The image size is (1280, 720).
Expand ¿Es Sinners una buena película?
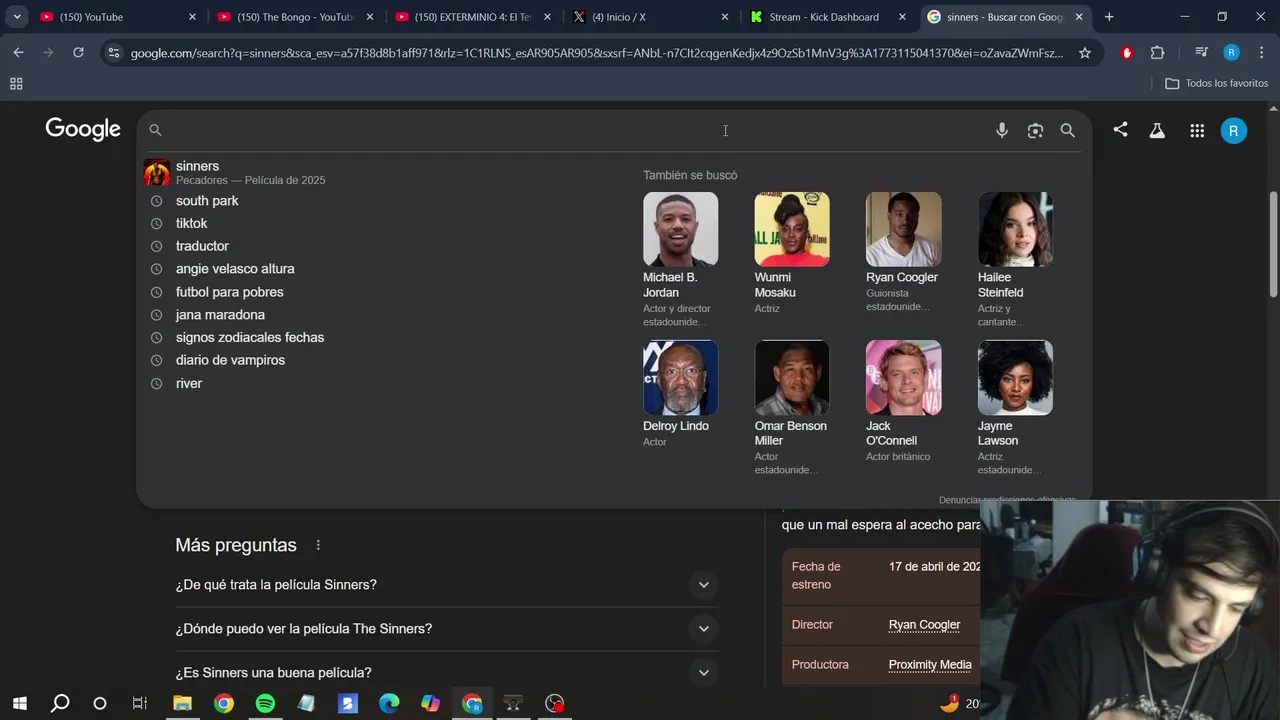447,673
